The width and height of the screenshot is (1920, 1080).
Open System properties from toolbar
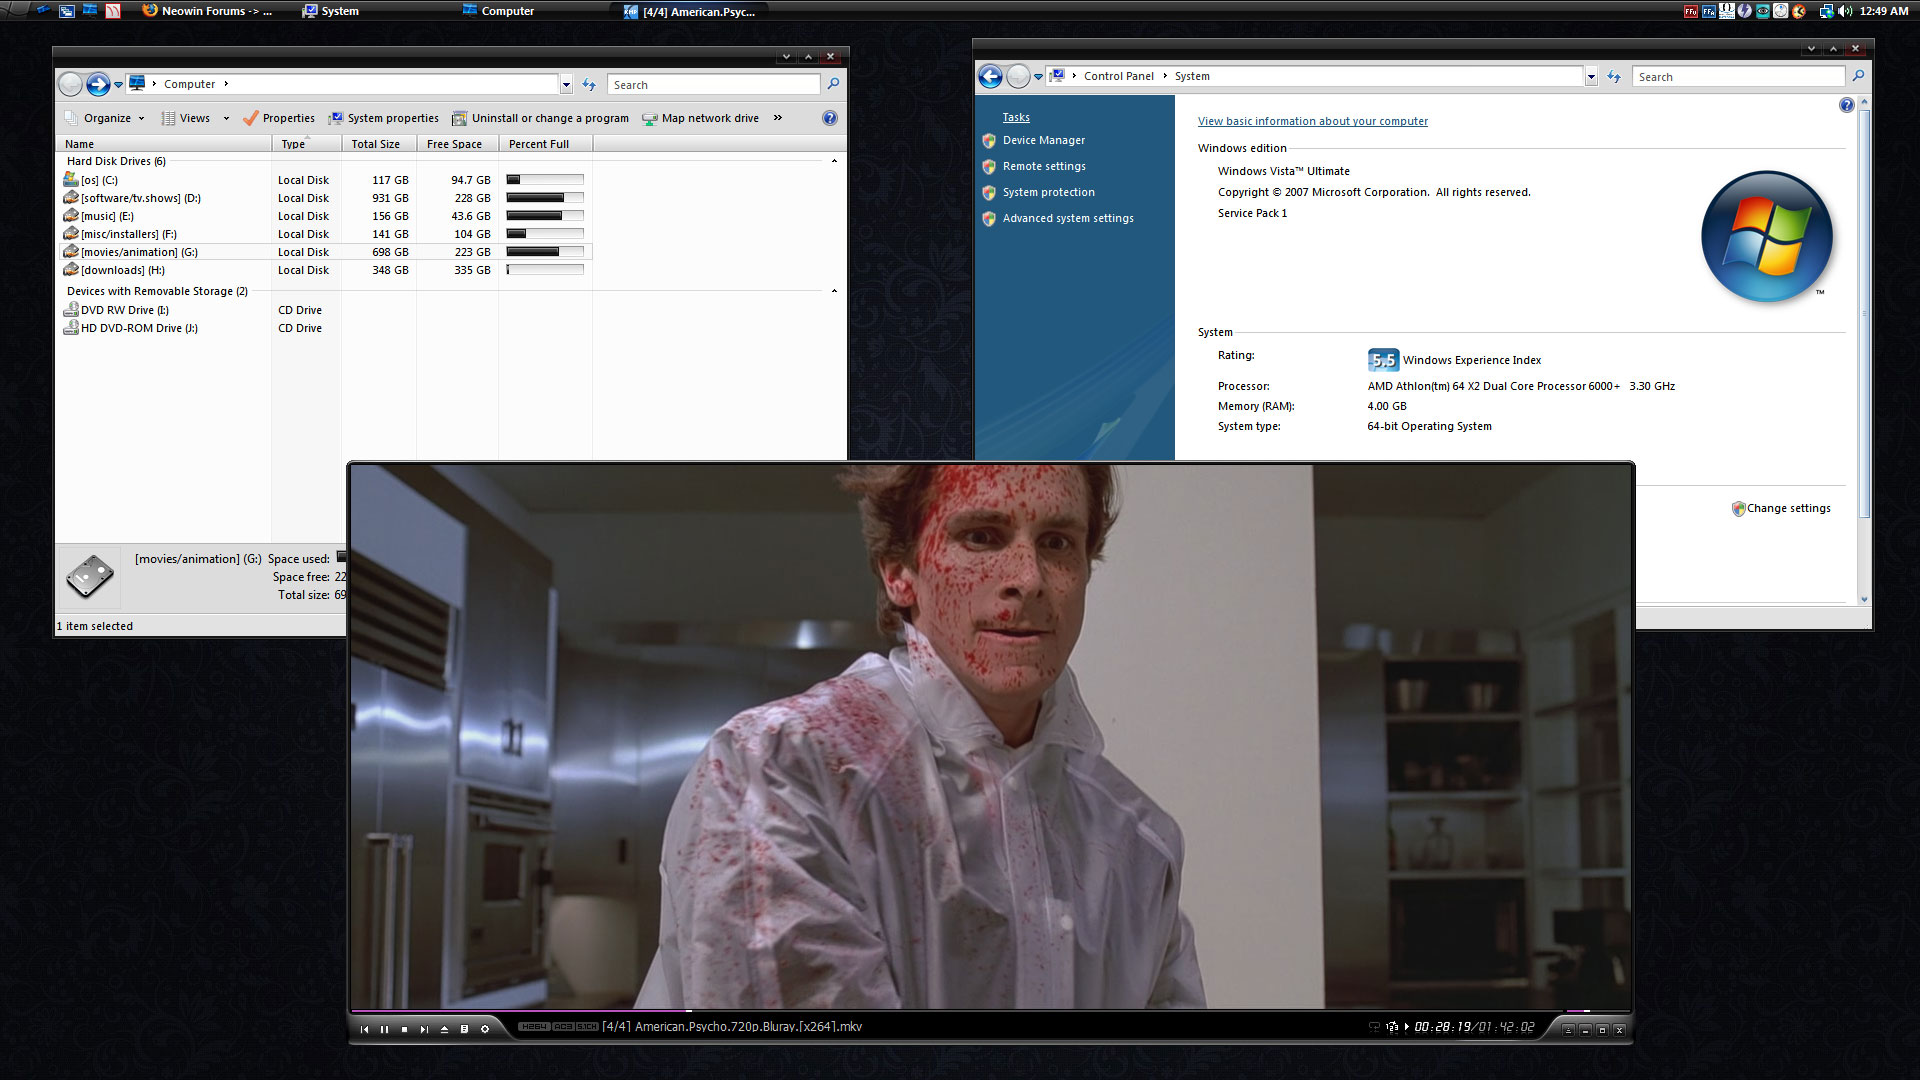tap(384, 118)
